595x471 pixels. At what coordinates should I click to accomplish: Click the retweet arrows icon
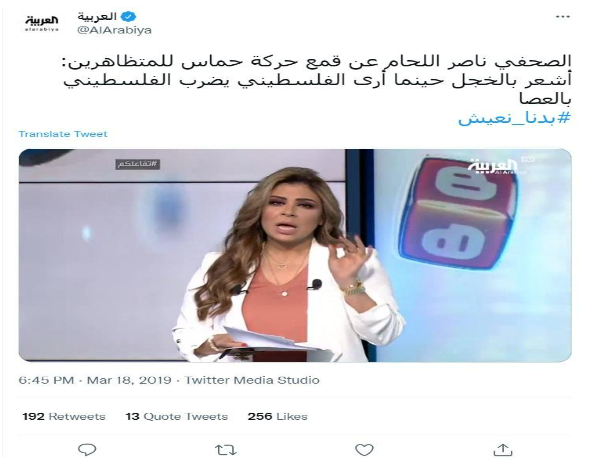click(x=226, y=450)
